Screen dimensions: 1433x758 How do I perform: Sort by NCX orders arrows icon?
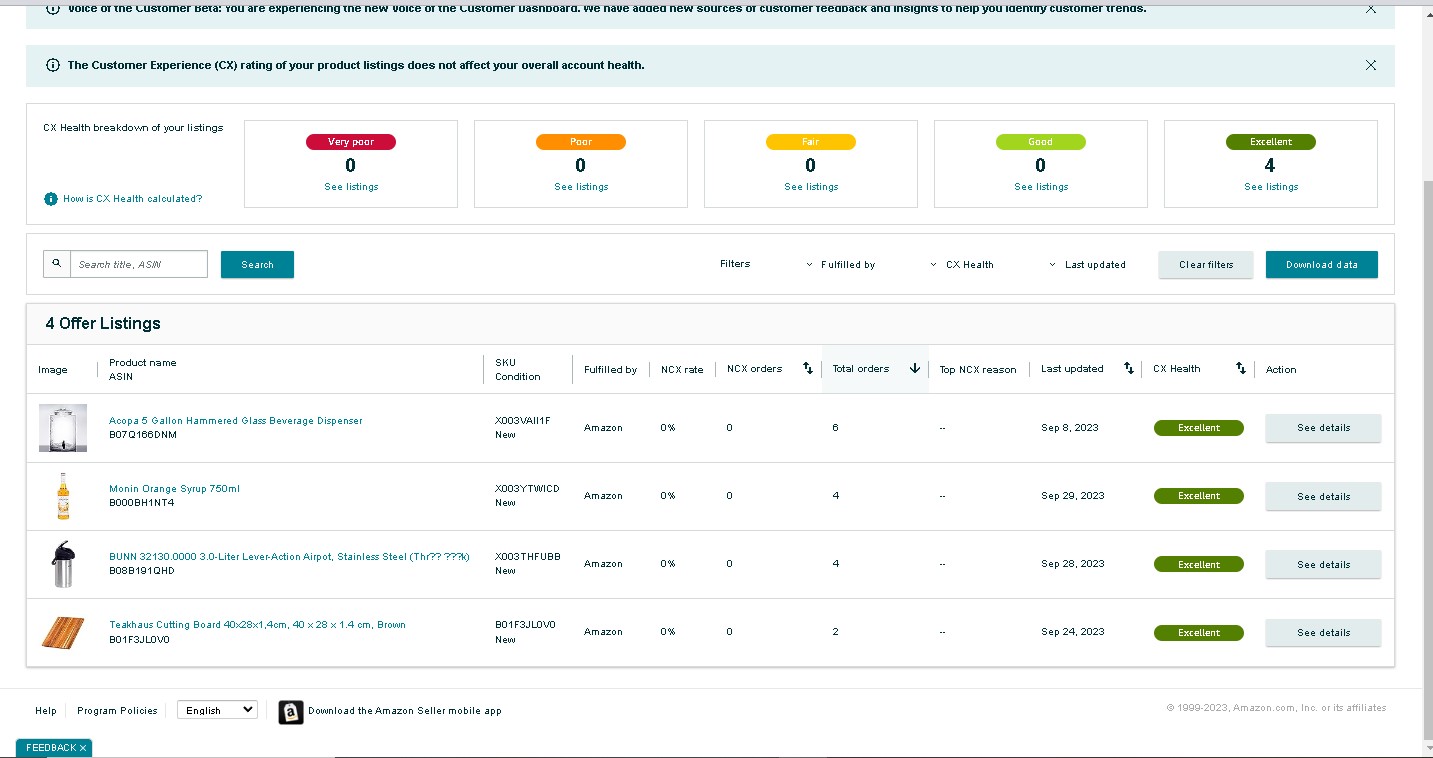click(x=808, y=369)
